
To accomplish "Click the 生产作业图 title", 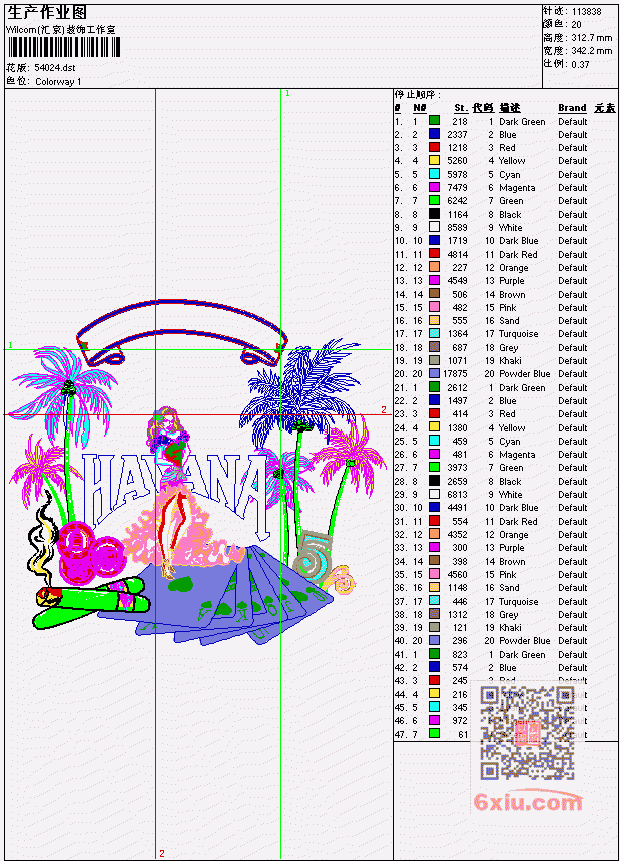I will [47, 13].
